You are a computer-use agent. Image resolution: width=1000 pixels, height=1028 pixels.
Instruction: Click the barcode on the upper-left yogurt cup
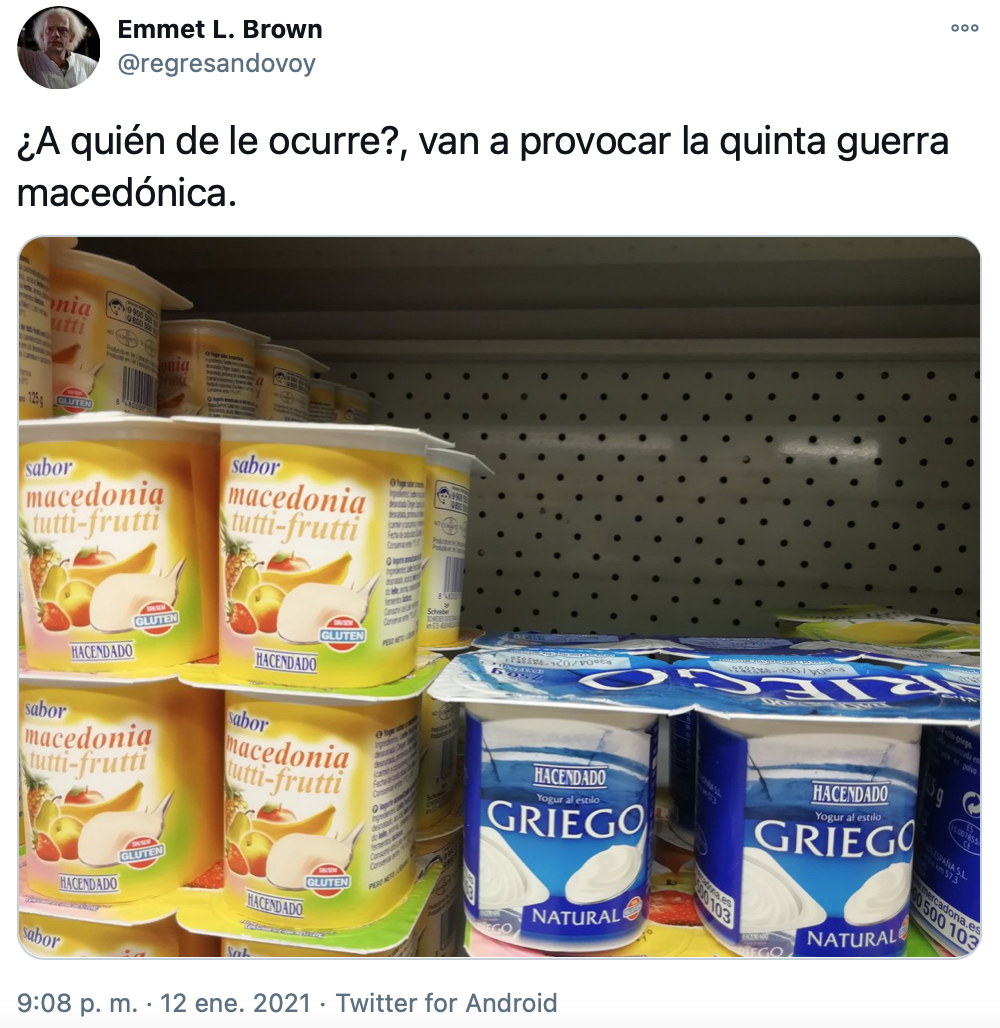[138, 387]
